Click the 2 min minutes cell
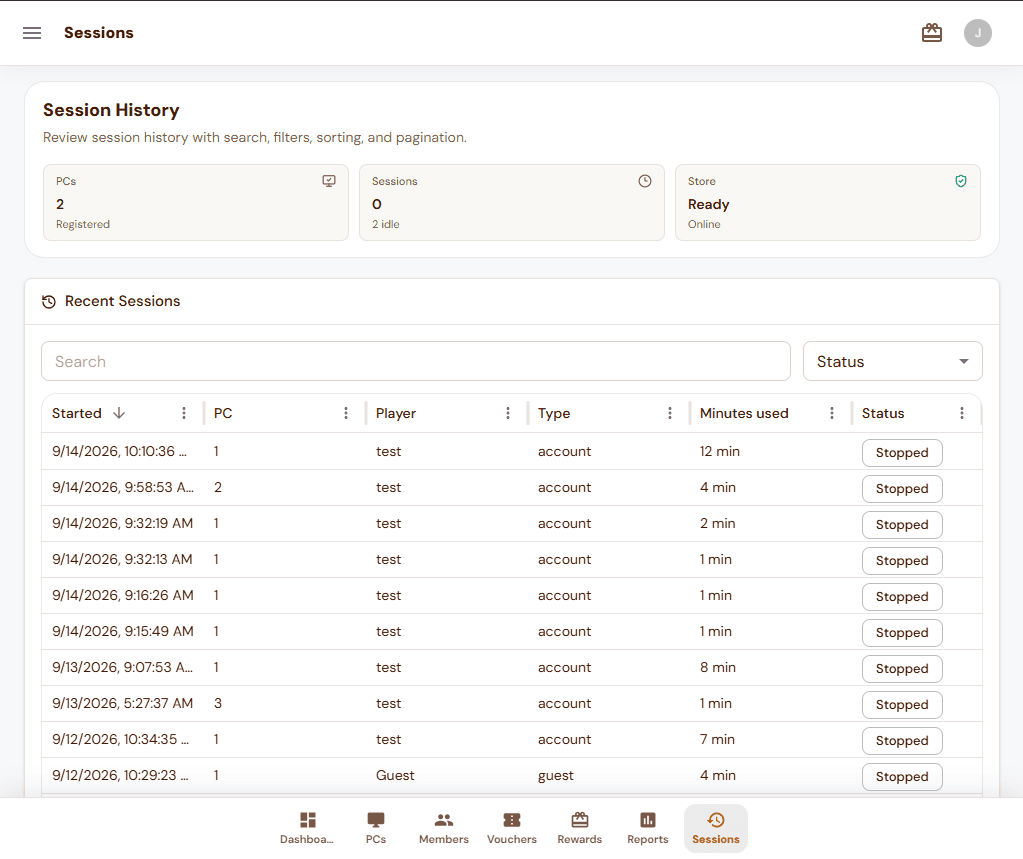Viewport: 1023px width, 859px height. [770, 523]
